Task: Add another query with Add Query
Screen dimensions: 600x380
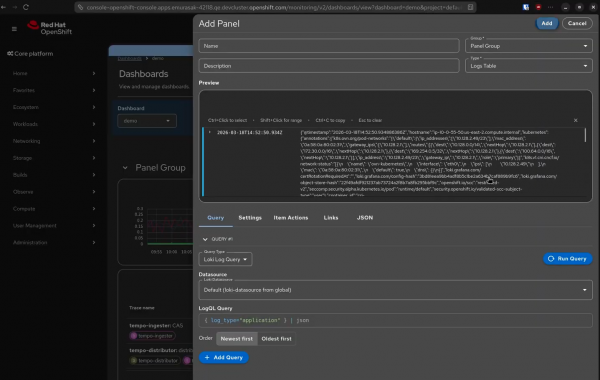Action: (x=224, y=357)
